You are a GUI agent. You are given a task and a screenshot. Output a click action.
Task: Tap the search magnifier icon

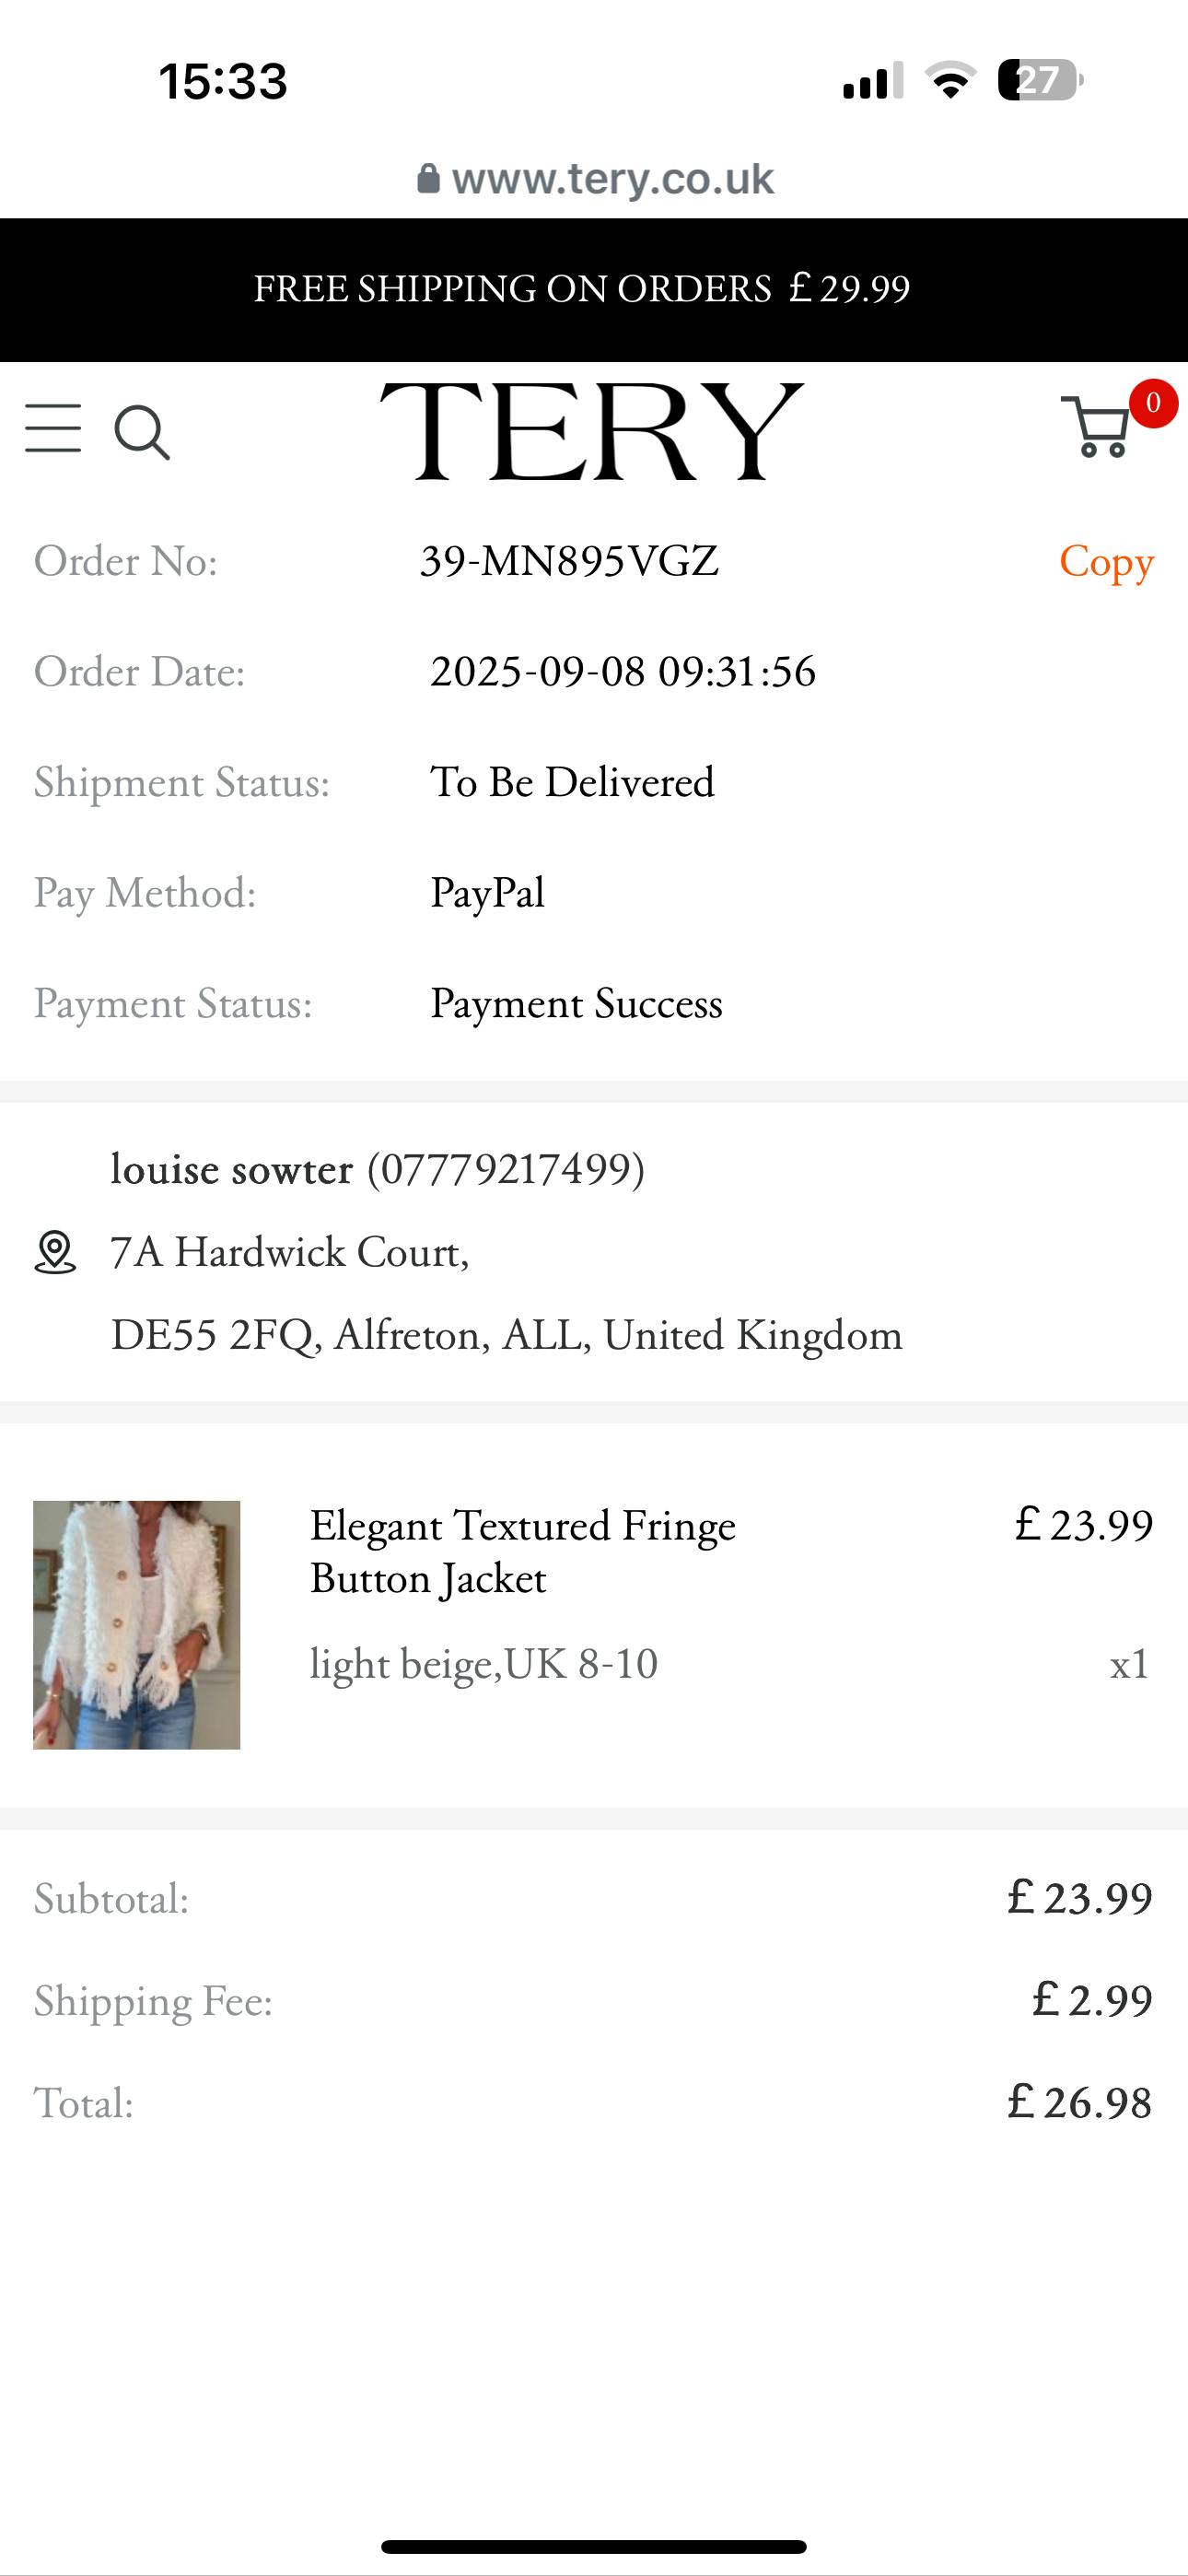click(141, 432)
